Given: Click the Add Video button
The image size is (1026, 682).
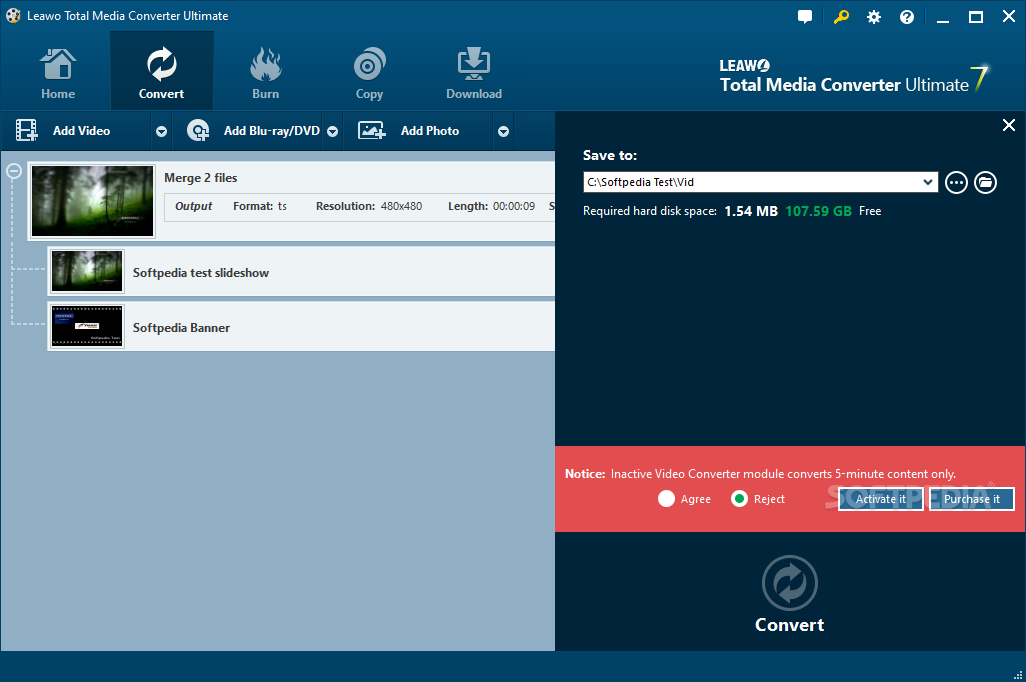Looking at the screenshot, I should pyautogui.click(x=75, y=131).
